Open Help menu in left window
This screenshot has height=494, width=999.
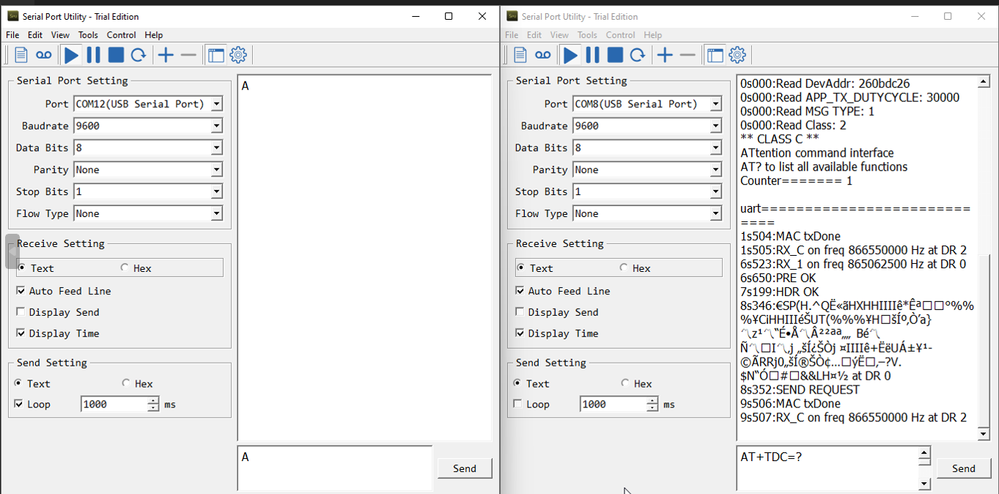click(x=154, y=35)
